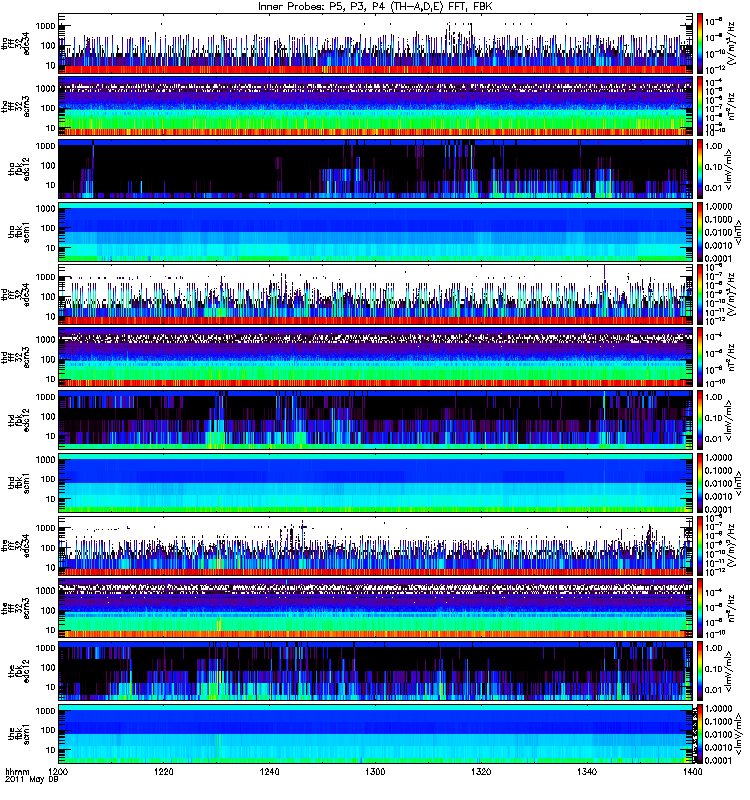Click the 'the fbk scm1' y-axis title
The image size is (750, 800).
(x=19, y=734)
